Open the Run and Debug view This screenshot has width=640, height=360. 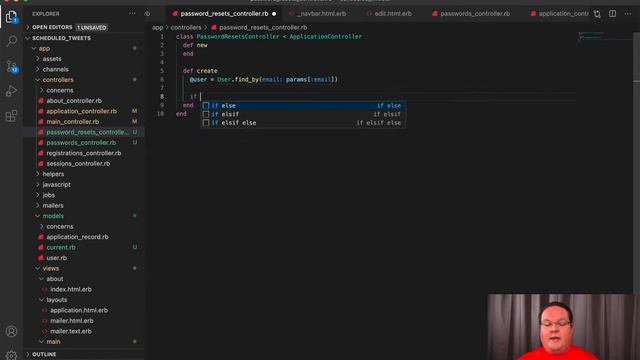(11, 91)
